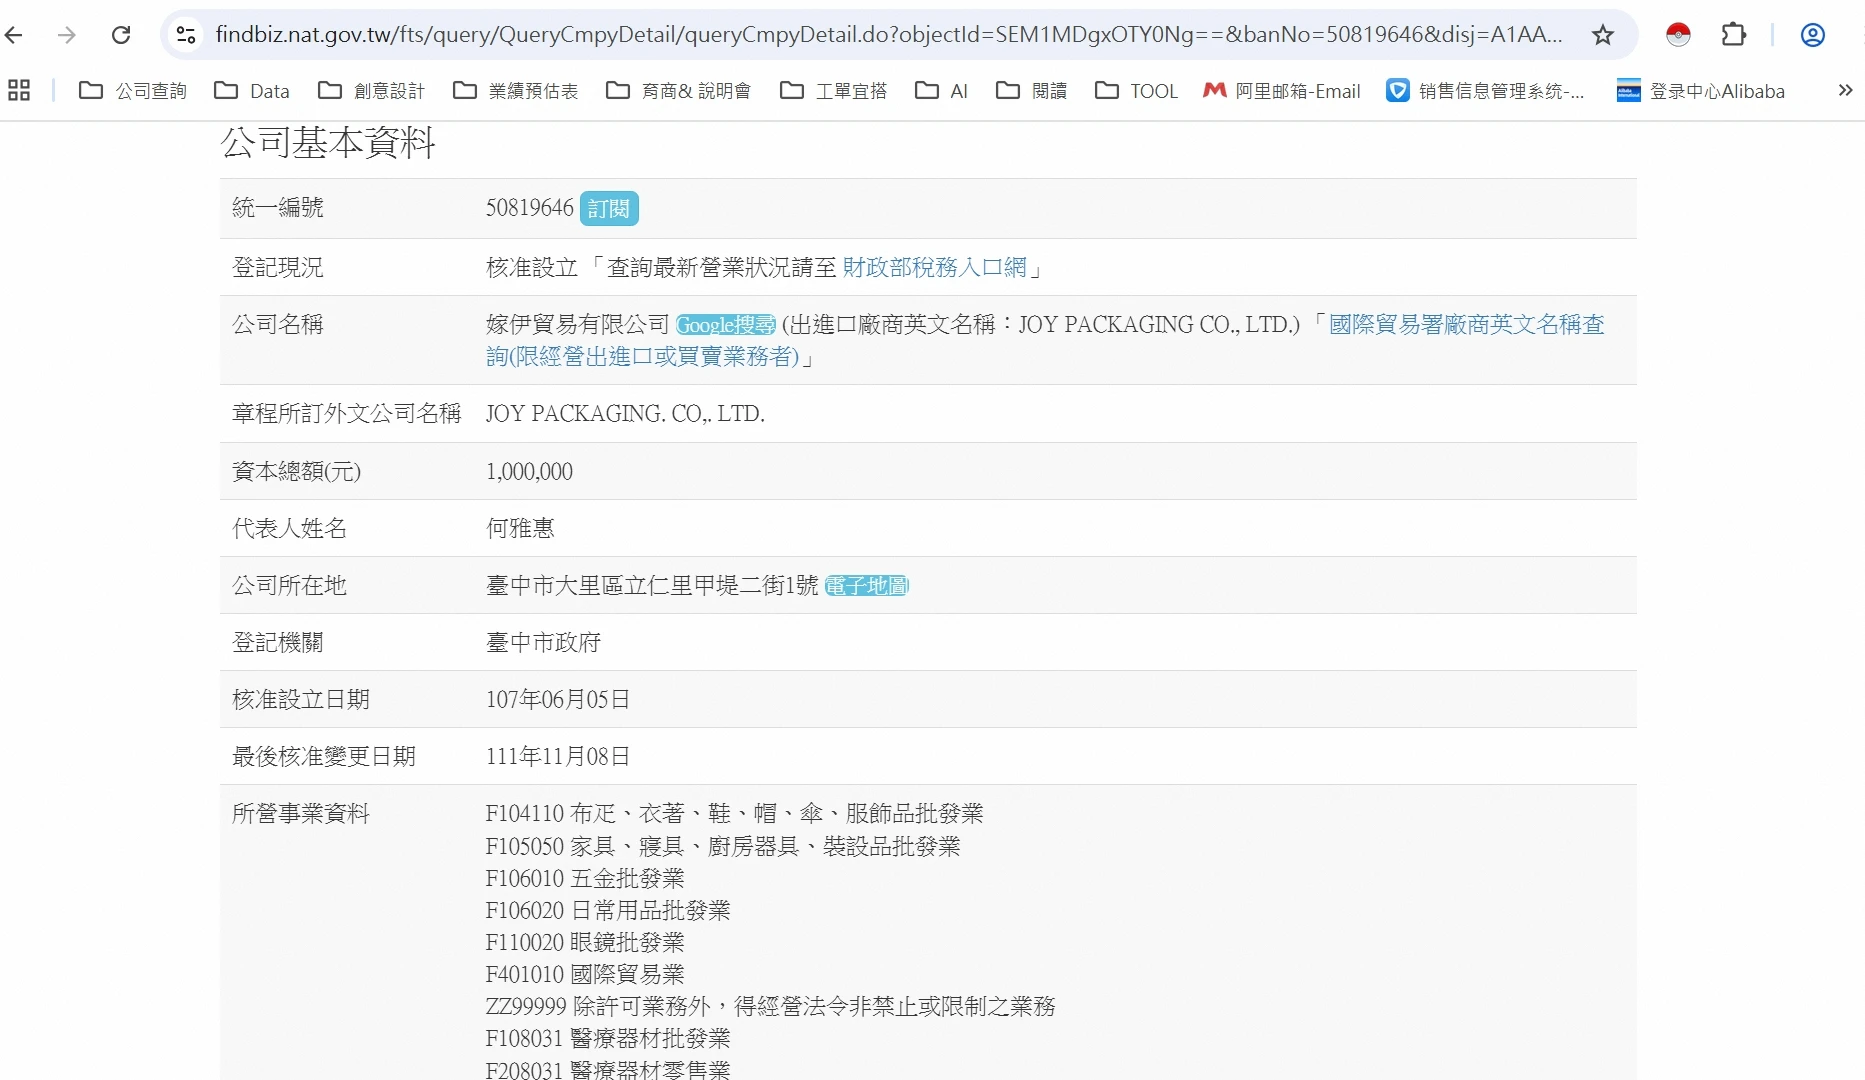The height and width of the screenshot is (1080, 1865).
Task: Open the AI bookmark folder
Action: click(x=941, y=91)
